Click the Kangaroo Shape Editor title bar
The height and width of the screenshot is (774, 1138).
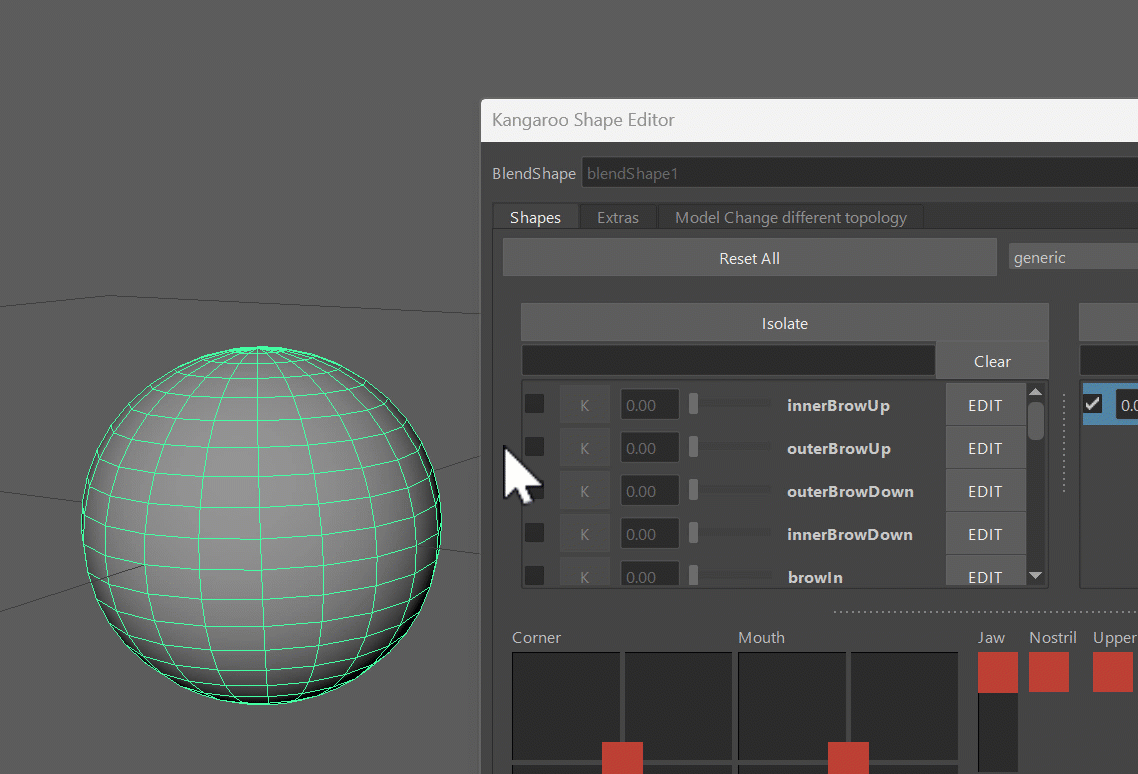point(809,120)
